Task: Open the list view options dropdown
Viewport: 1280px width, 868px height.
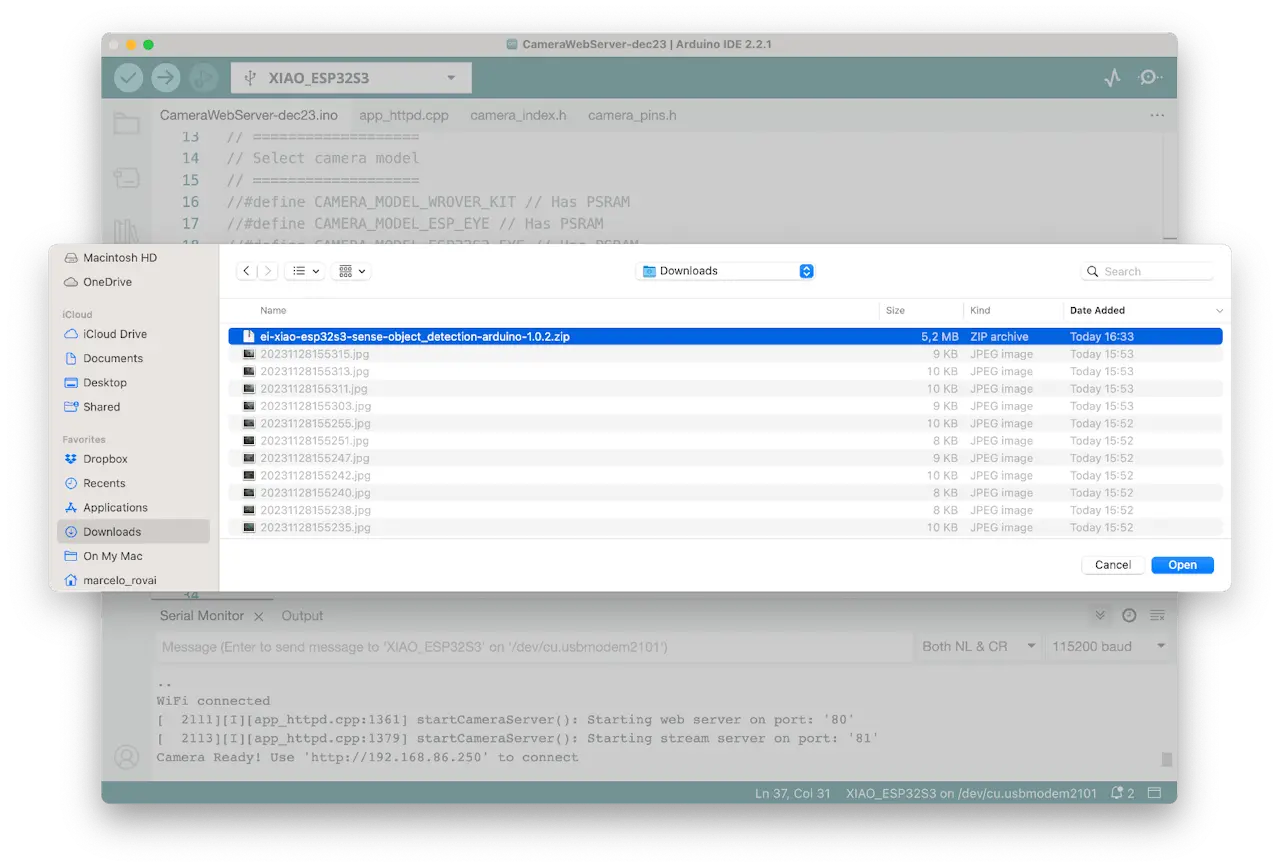Action: click(306, 271)
